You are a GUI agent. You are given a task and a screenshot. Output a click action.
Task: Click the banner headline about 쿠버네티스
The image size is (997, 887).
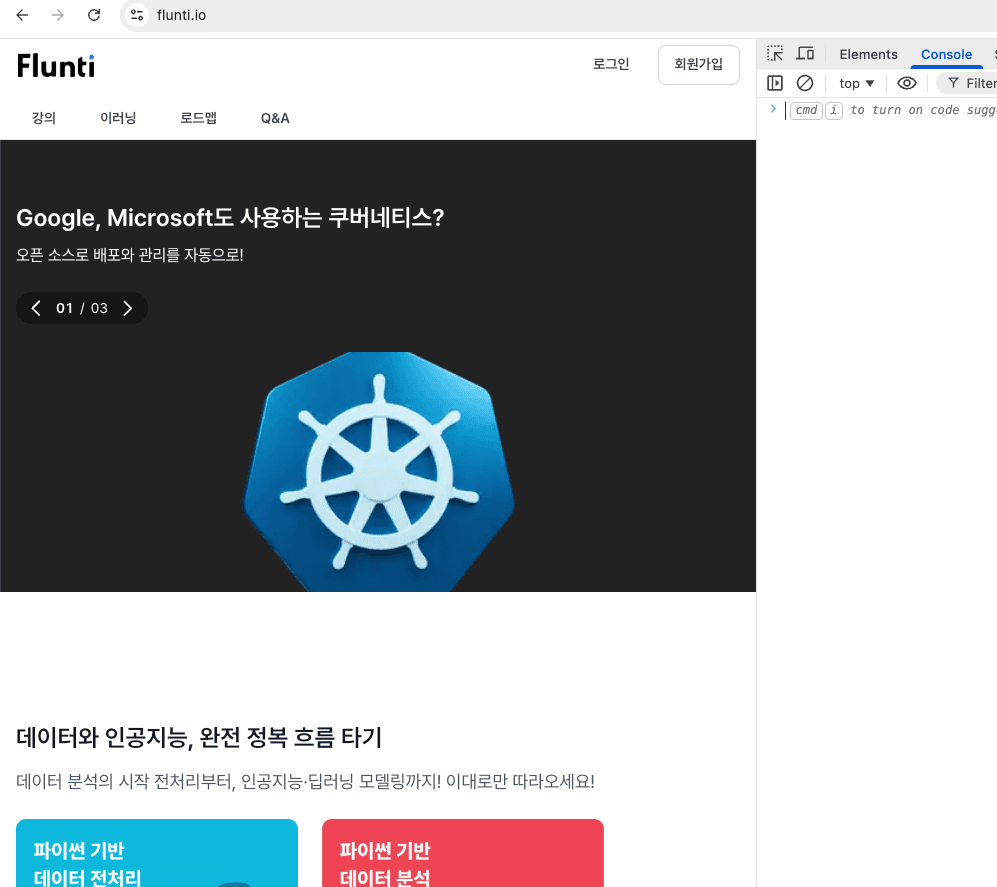pos(230,218)
